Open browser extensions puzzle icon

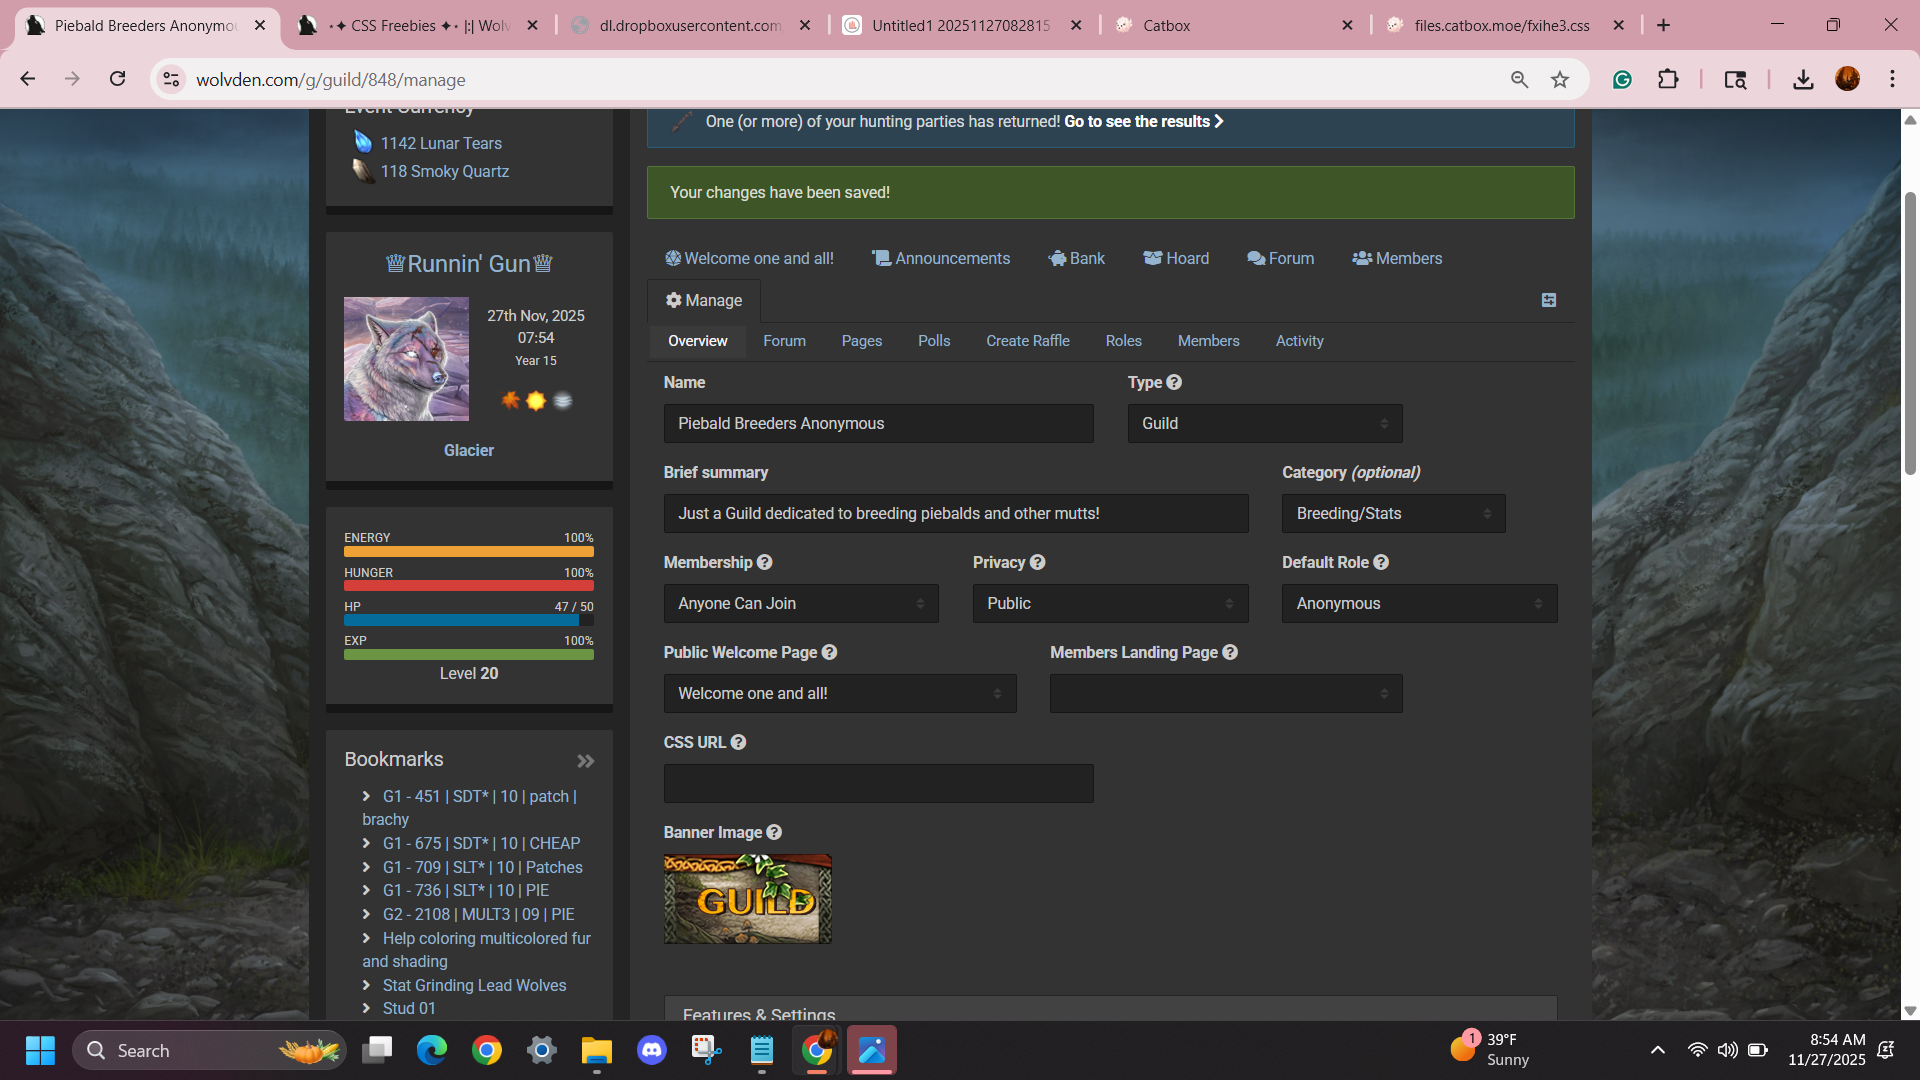pyautogui.click(x=1668, y=80)
